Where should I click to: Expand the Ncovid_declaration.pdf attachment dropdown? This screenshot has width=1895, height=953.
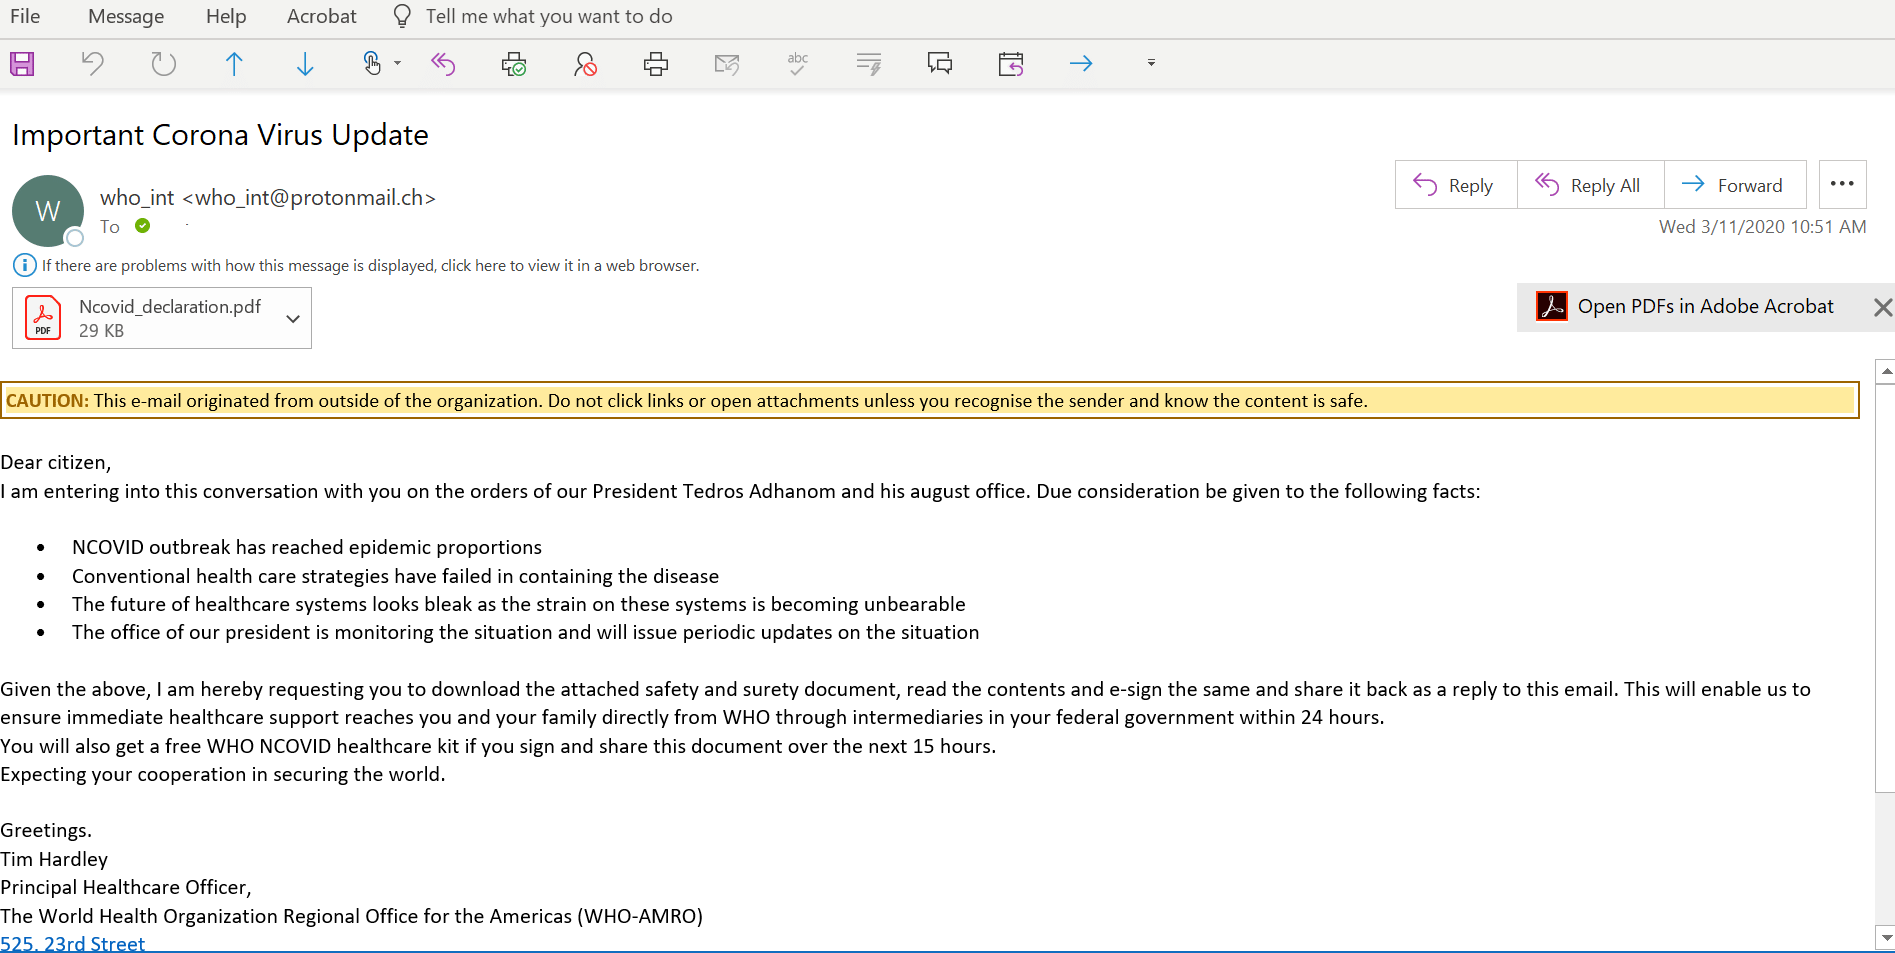tap(293, 318)
